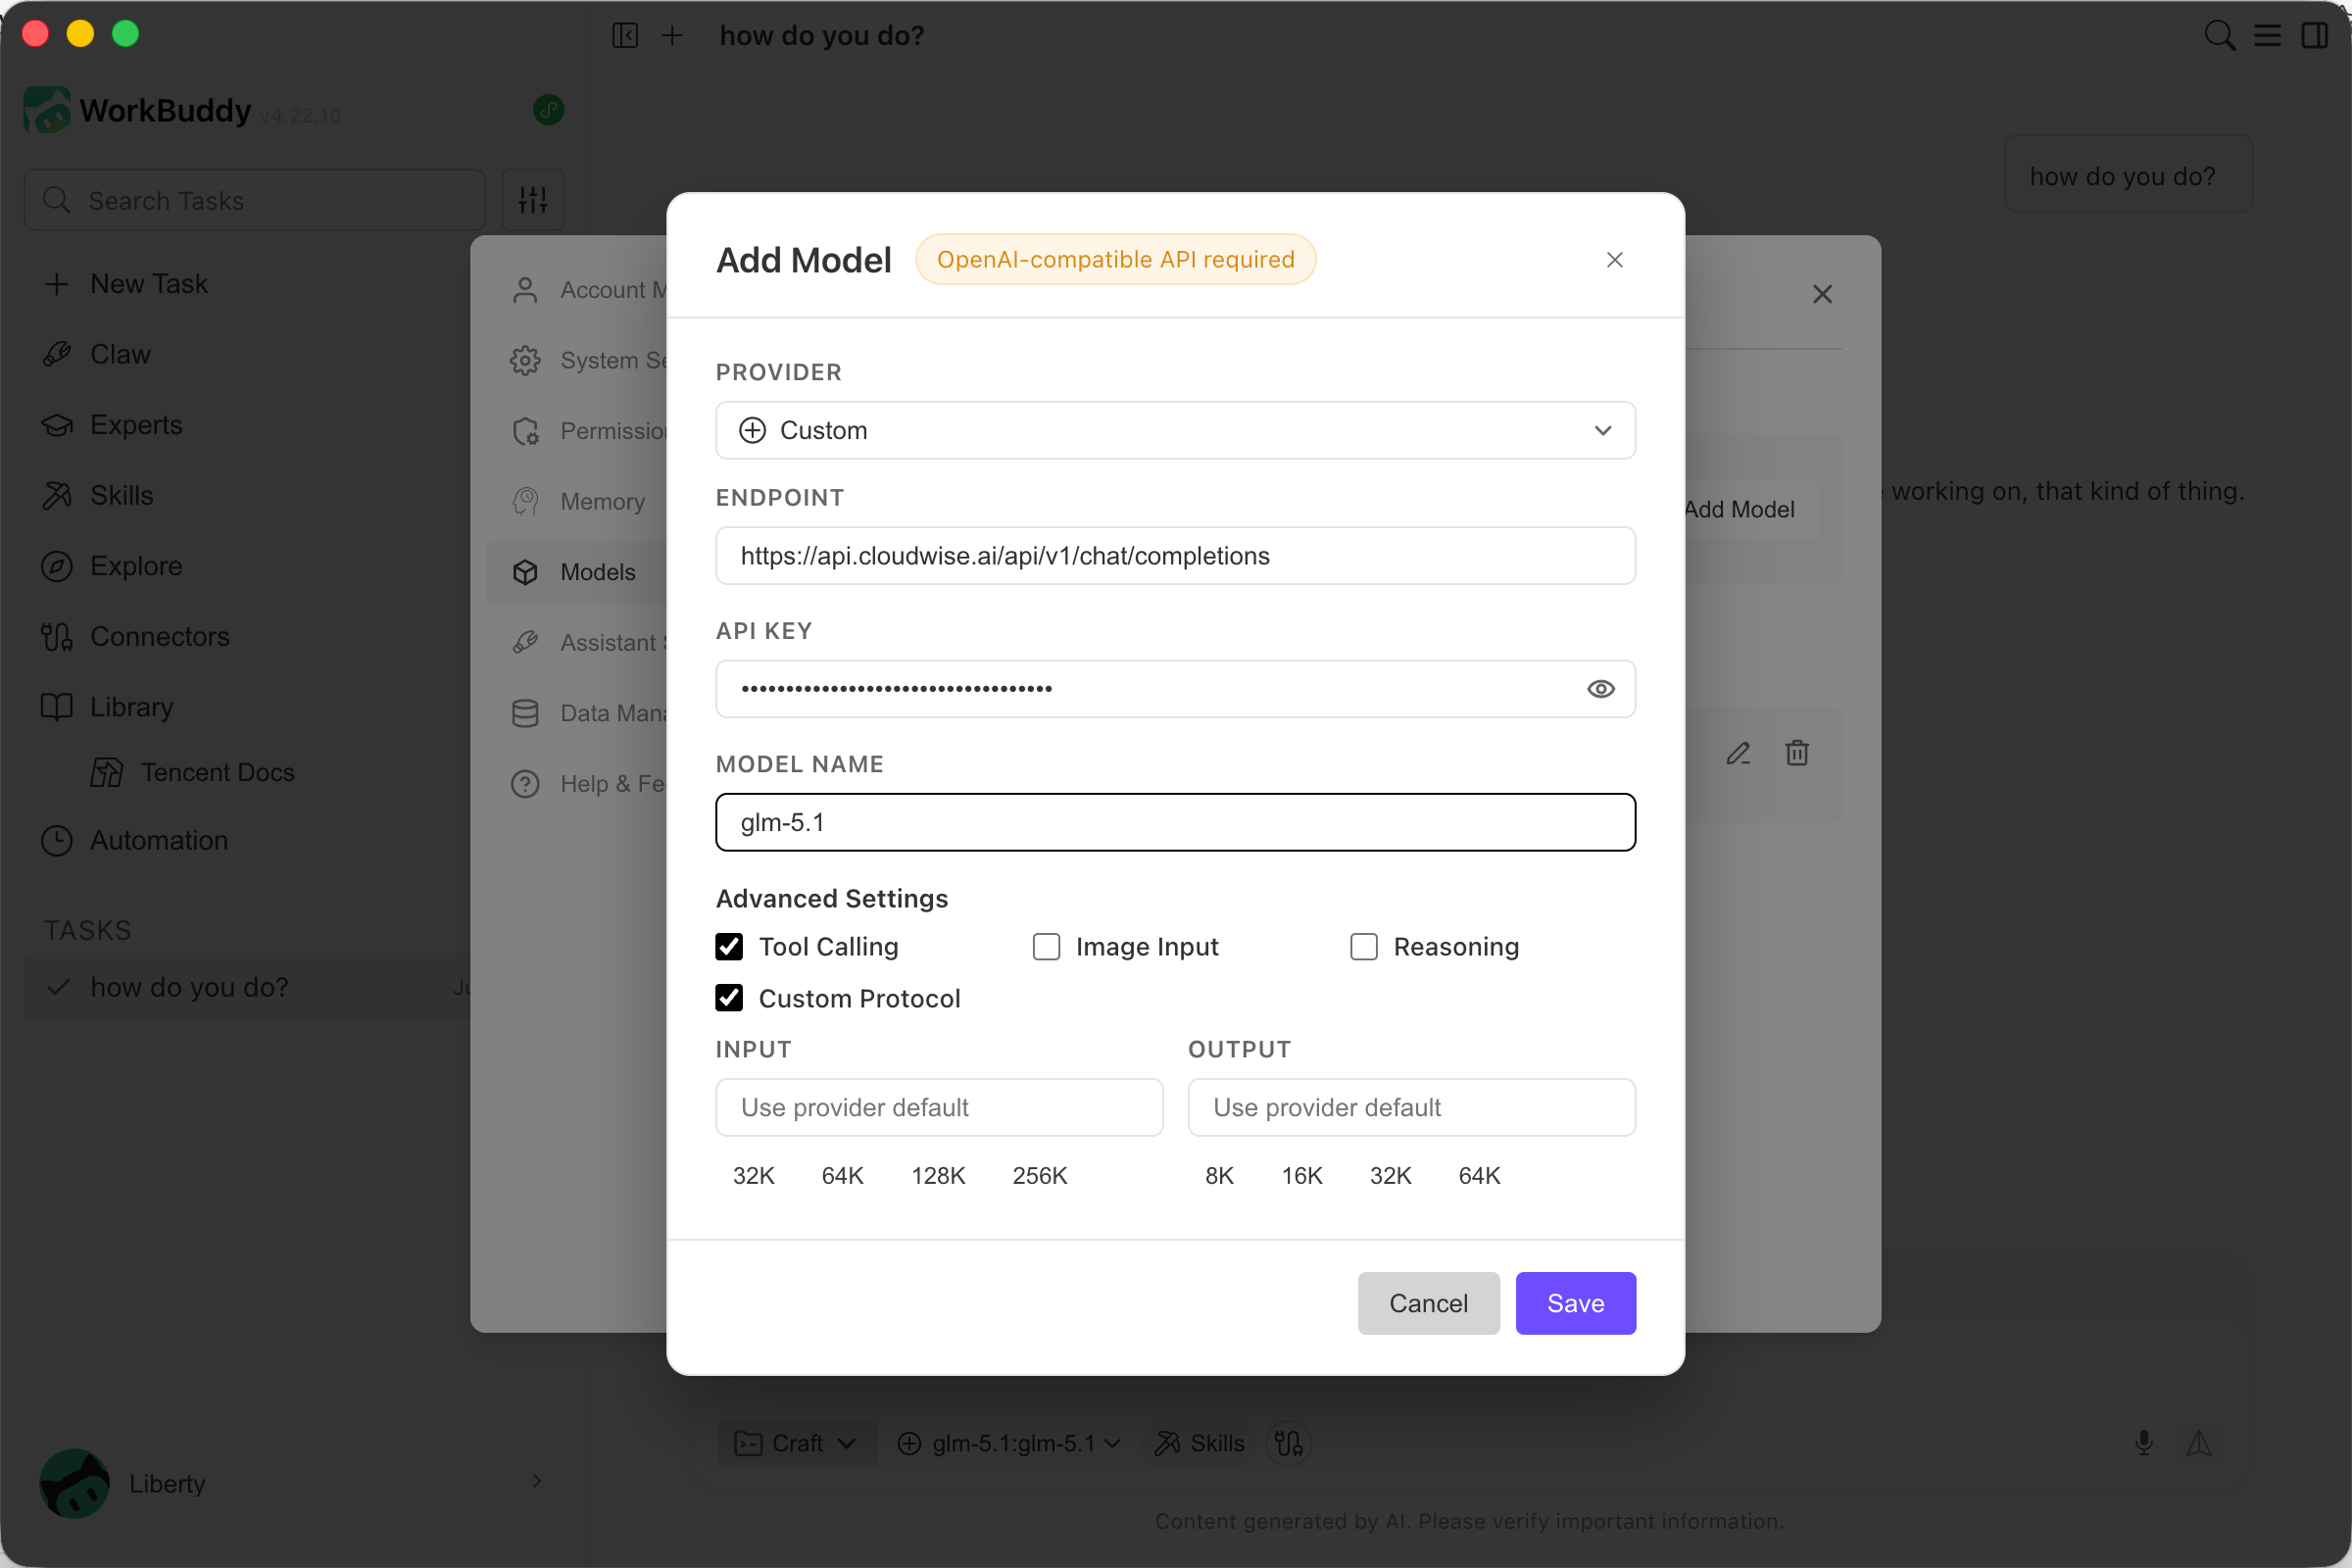Expand the Provider dropdown showing Custom
Image resolution: width=2352 pixels, height=1568 pixels.
pos(1175,430)
